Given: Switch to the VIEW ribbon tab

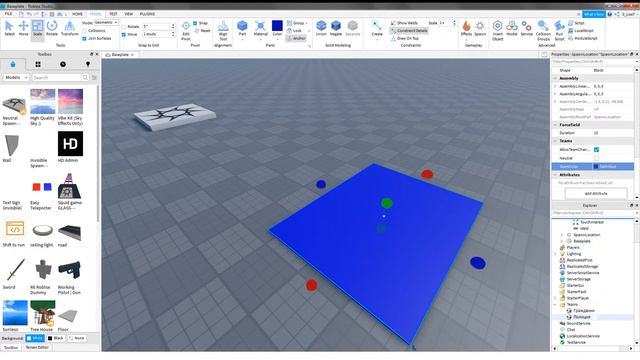Looking at the screenshot, I should tap(129, 14).
